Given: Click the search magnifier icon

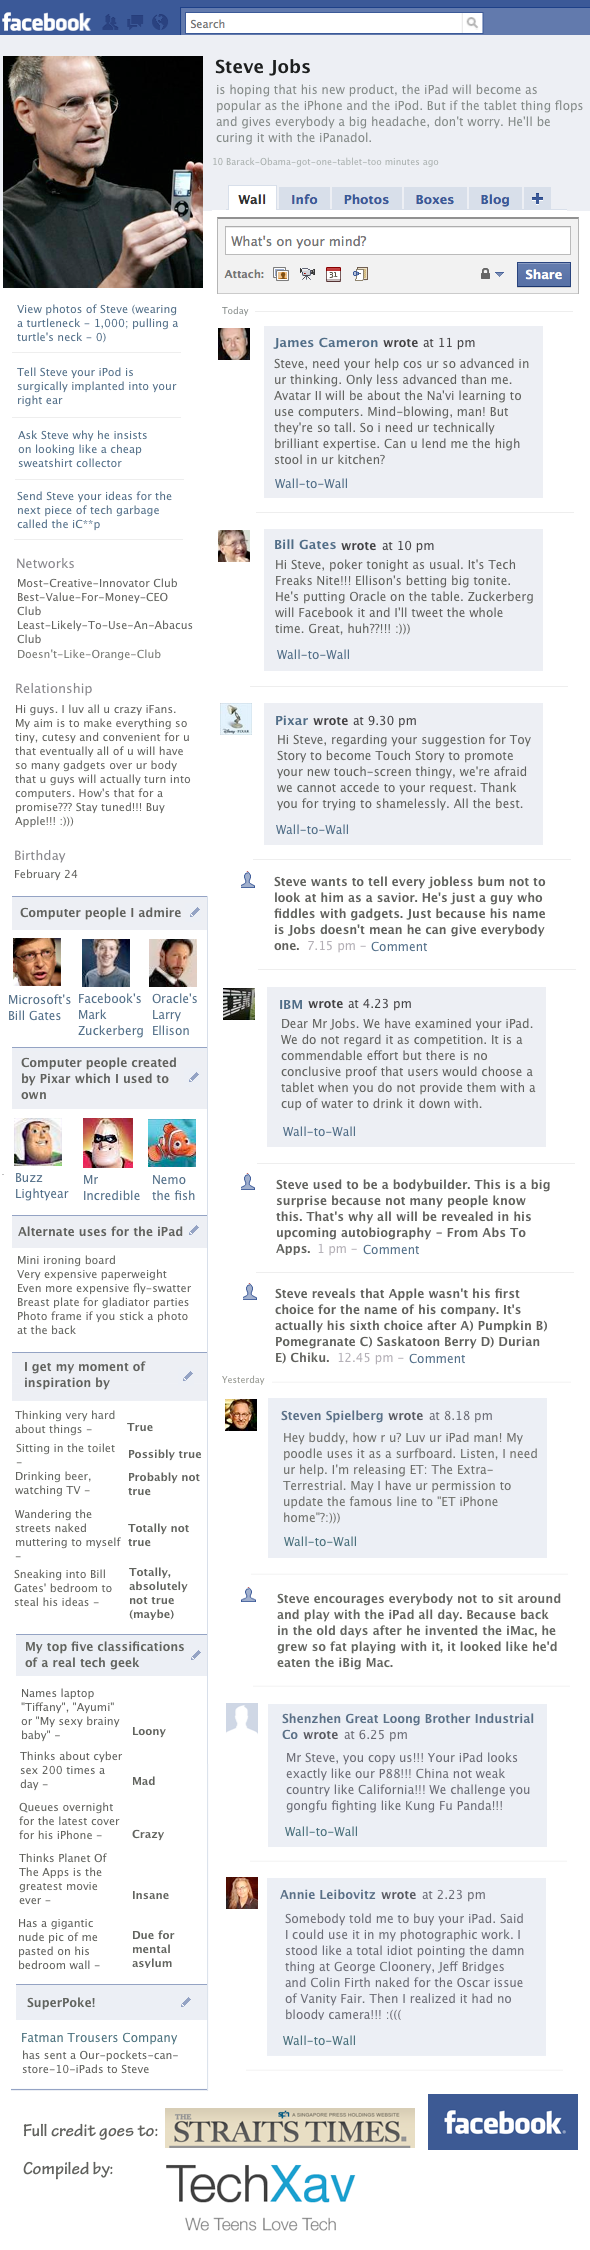Looking at the screenshot, I should point(471,23).
